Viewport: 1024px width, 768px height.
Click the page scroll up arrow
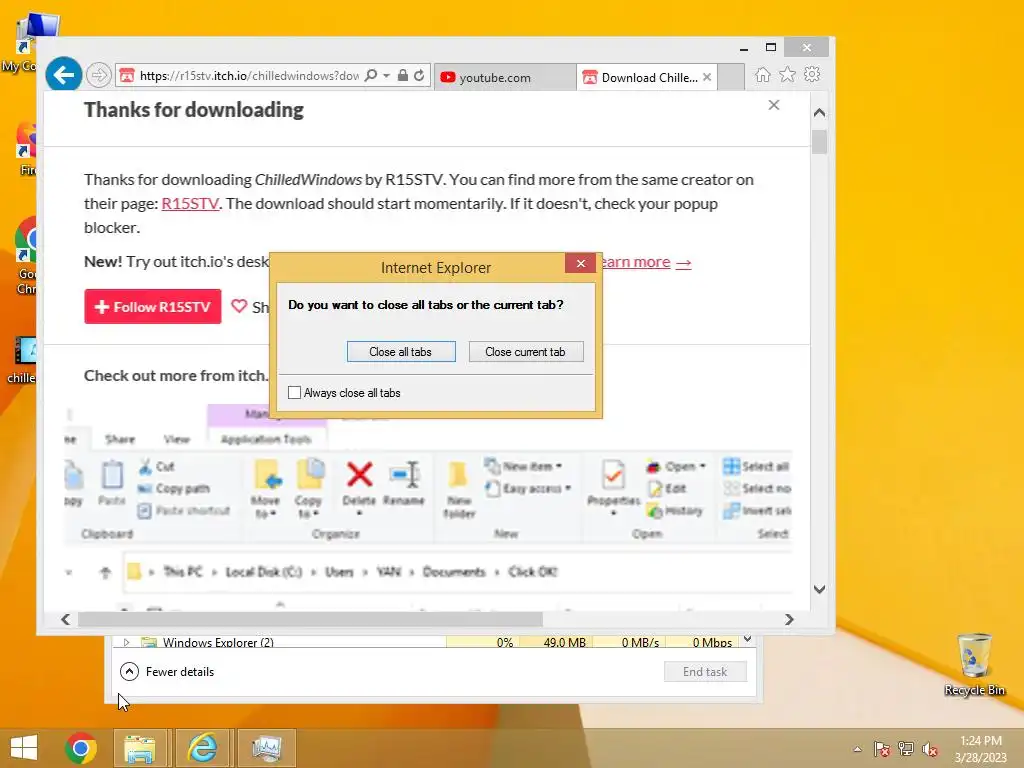820,113
